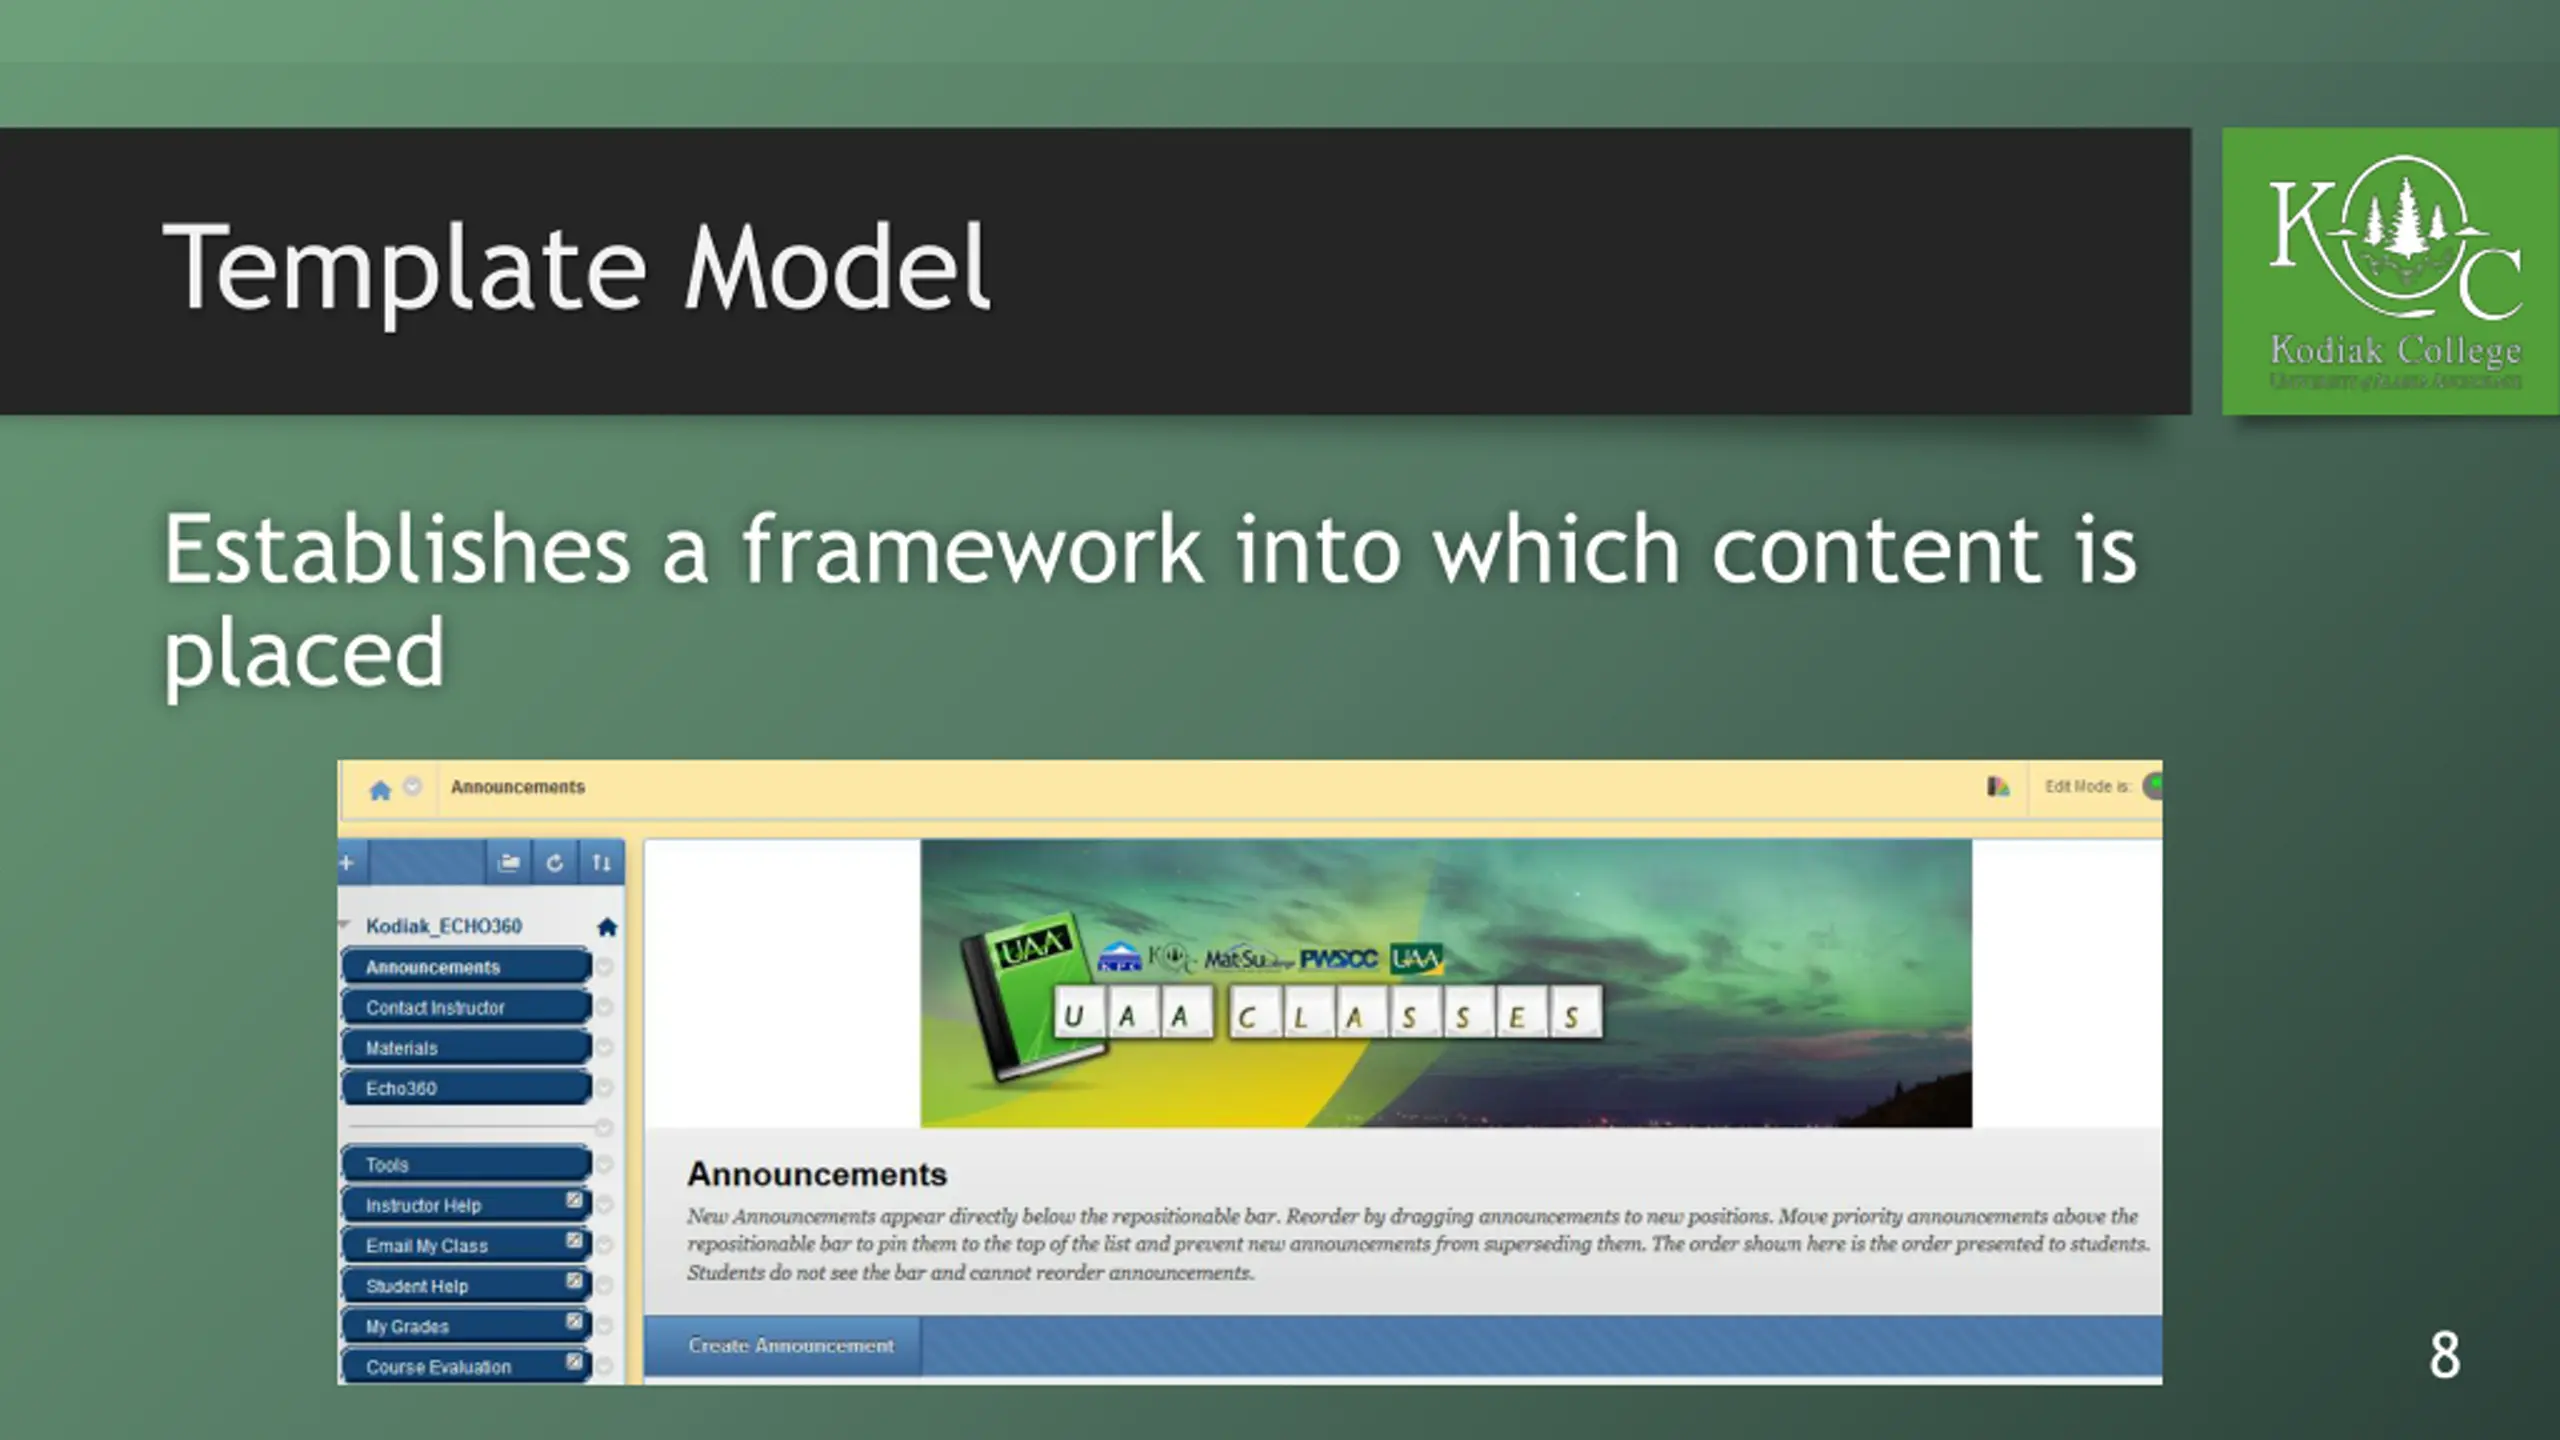Image resolution: width=2560 pixels, height=1440 pixels.
Task: Open options chevron for Tools
Action: [604, 1164]
